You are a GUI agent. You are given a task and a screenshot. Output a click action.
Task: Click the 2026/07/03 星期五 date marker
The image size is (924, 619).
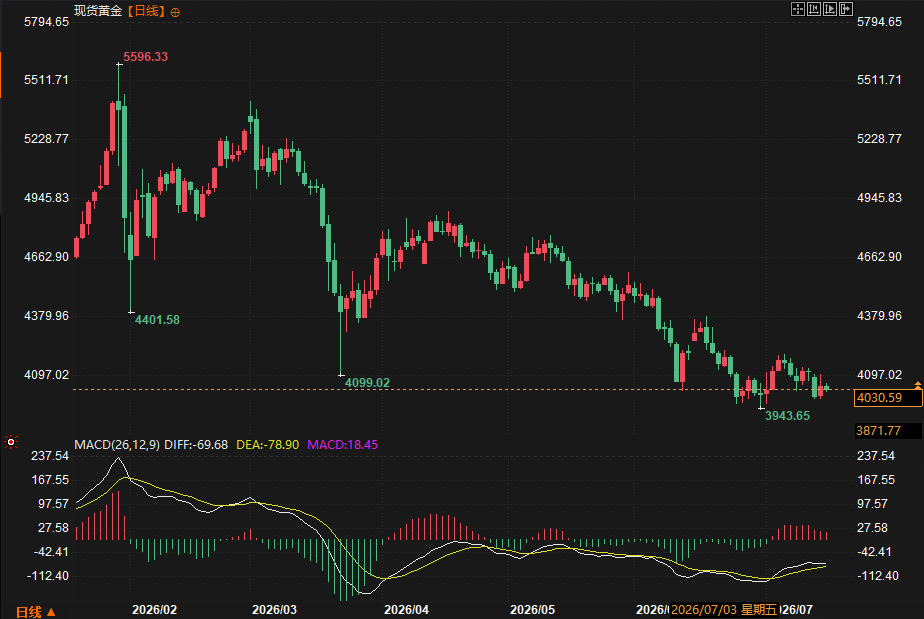tap(724, 610)
